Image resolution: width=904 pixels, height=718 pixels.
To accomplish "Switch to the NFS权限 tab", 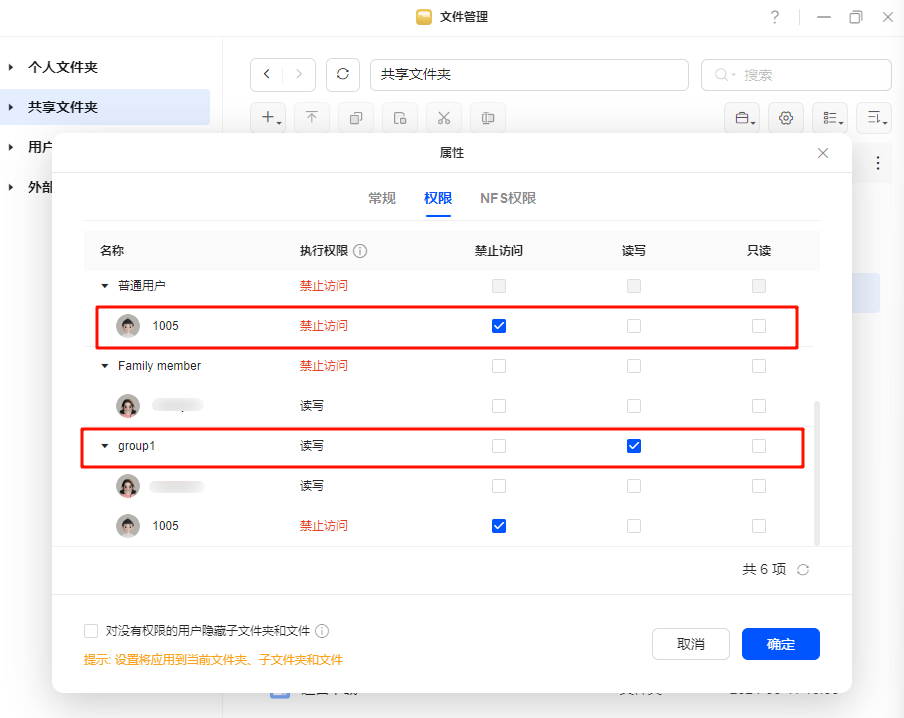I will point(508,198).
